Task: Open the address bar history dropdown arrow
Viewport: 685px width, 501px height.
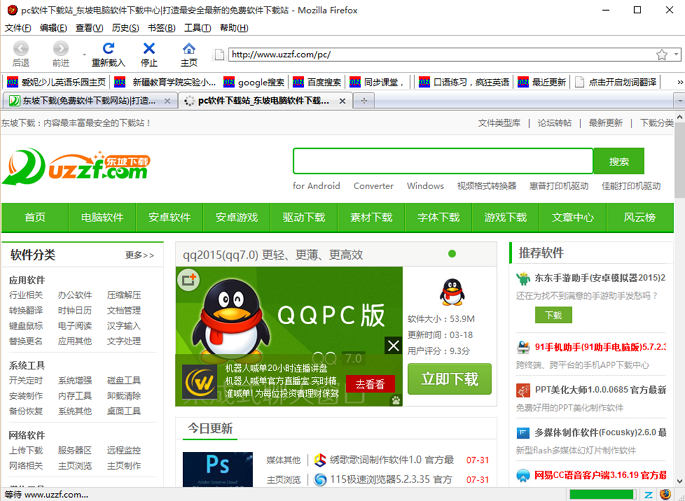Action: (x=676, y=55)
